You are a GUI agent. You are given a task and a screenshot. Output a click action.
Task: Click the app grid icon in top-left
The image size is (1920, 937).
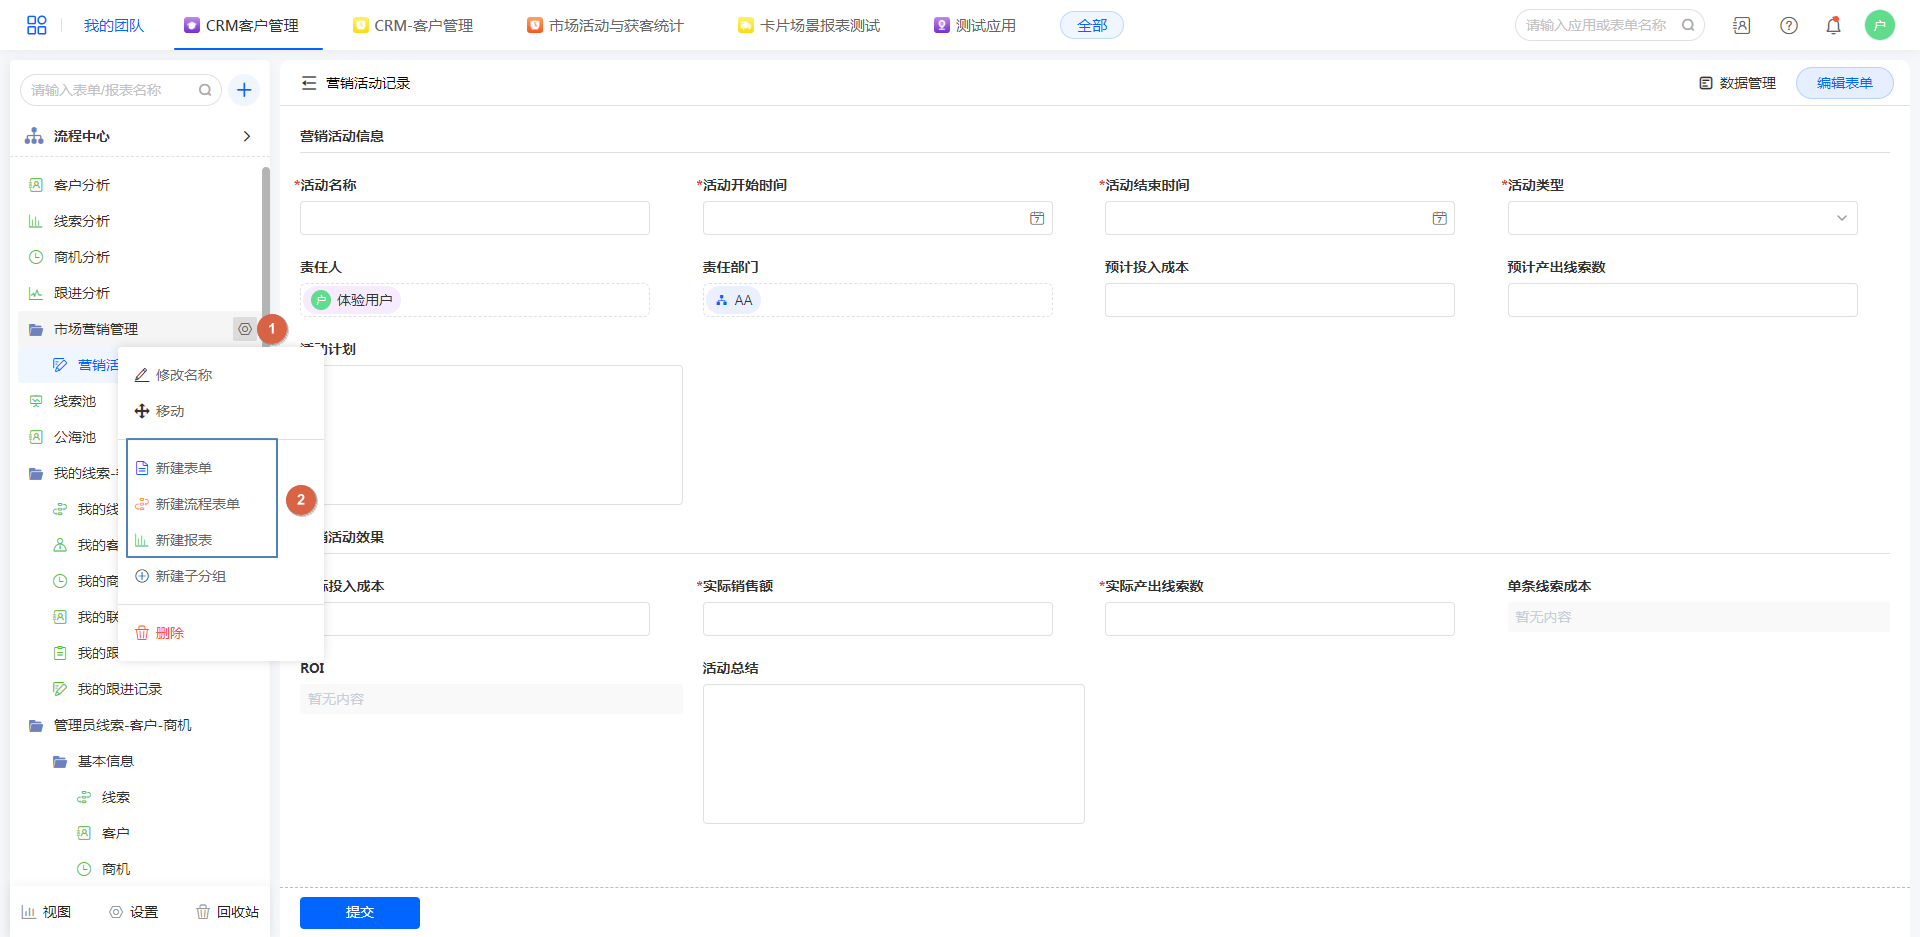coord(36,25)
